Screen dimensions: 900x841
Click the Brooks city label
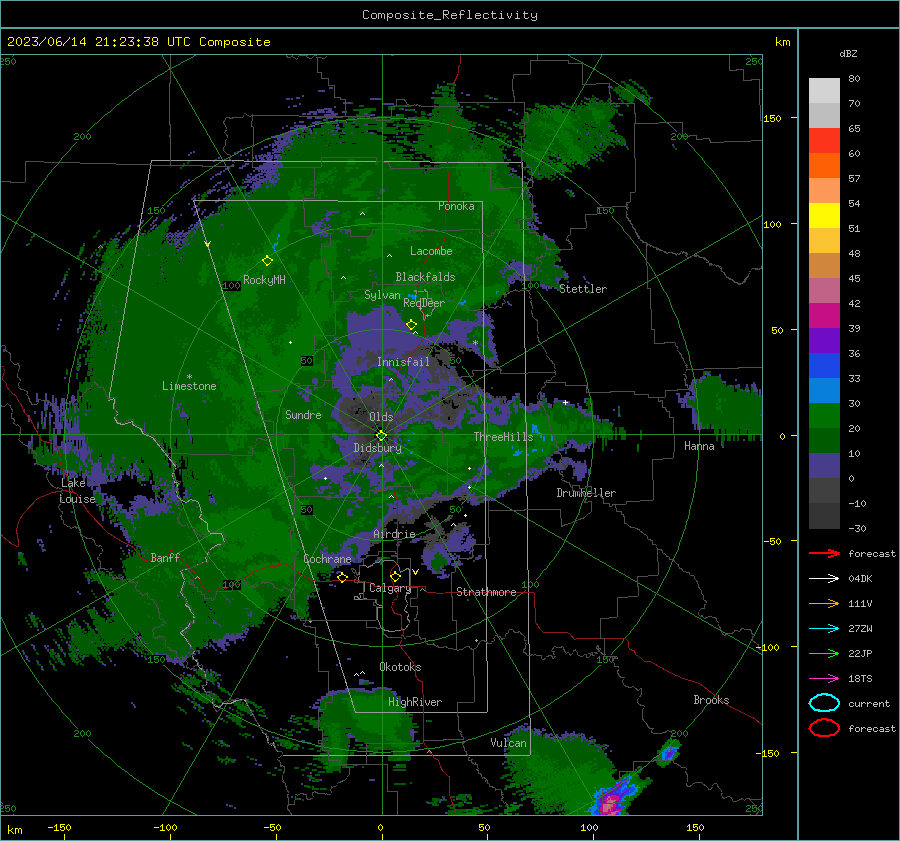click(711, 700)
